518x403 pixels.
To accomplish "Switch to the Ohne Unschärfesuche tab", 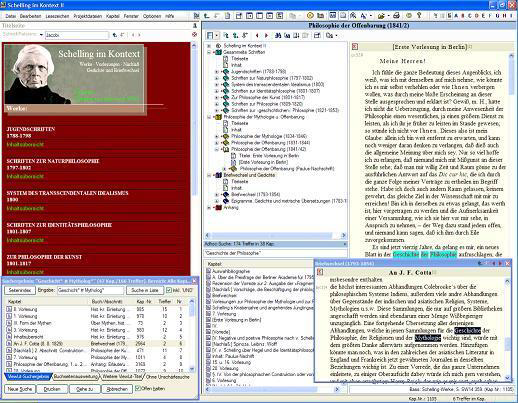I will point(167,377).
